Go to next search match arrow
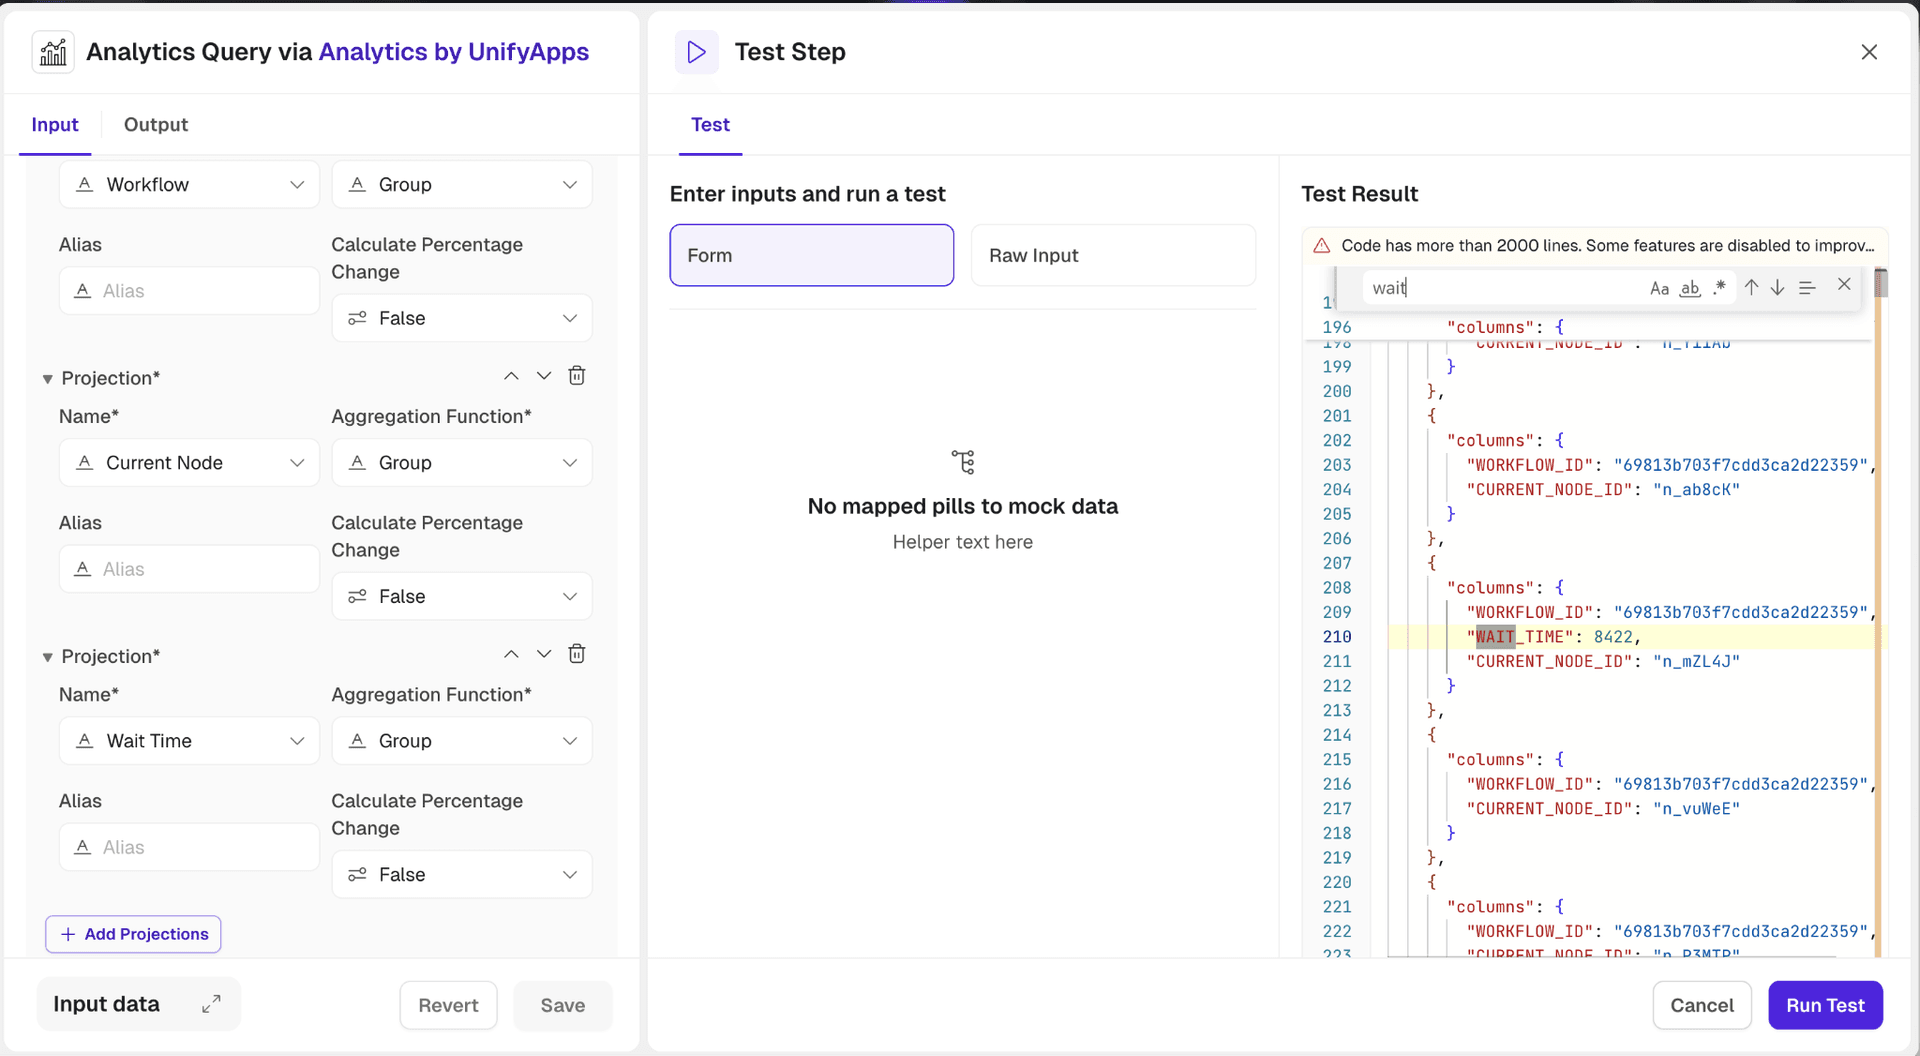The width and height of the screenshot is (1920, 1056). tap(1777, 288)
